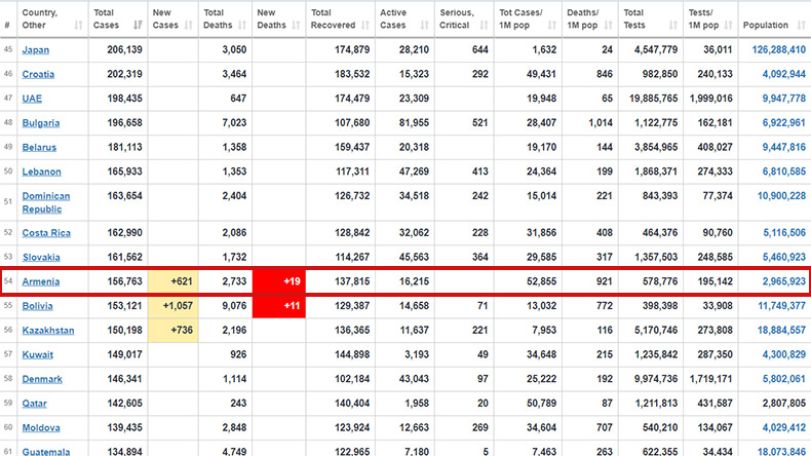Select Denmark total tests value 9,974,736
811x456 pixels.
656,378
